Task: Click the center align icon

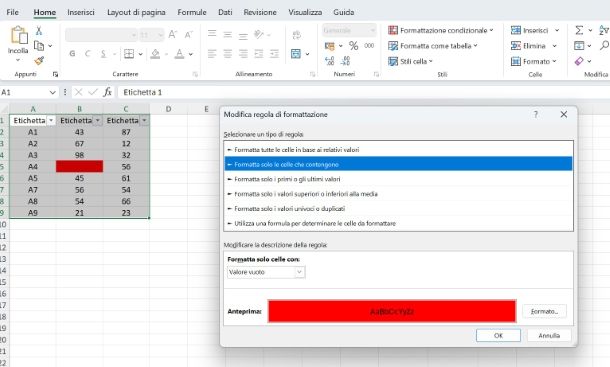Action: (x=228, y=54)
